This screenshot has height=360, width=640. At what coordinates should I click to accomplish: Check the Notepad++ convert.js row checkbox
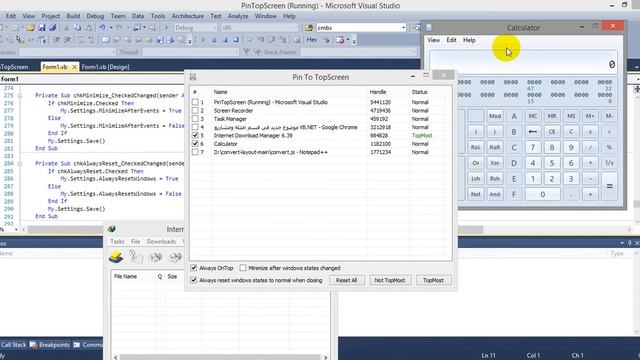[x=195, y=152]
